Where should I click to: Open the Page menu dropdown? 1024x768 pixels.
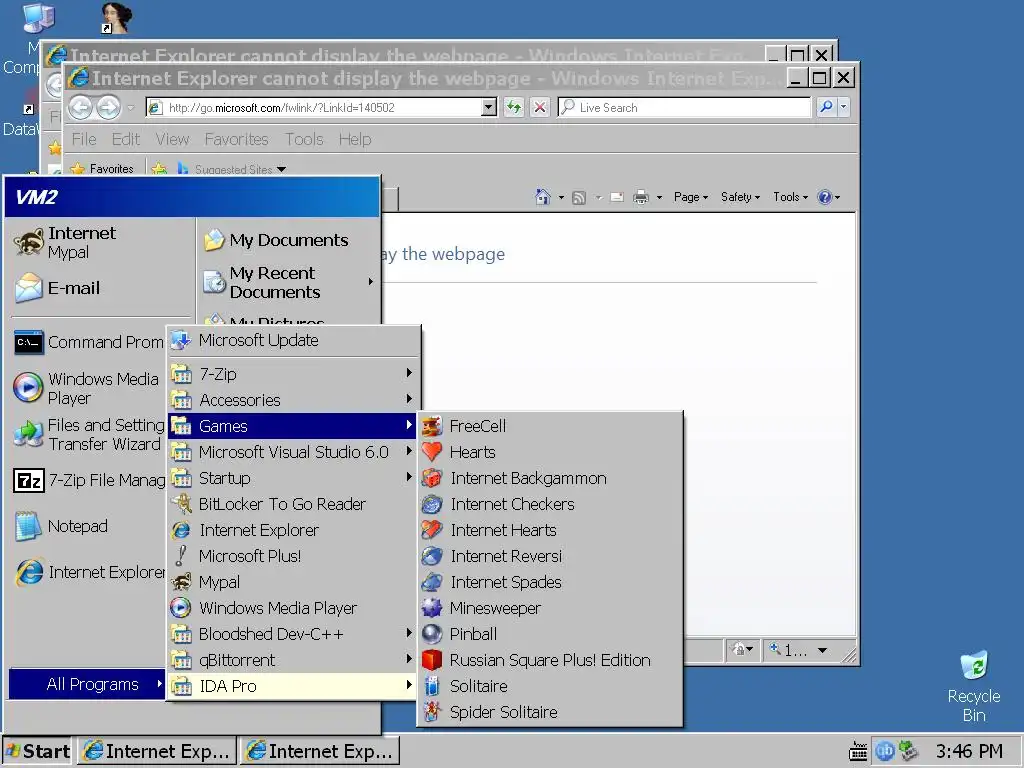[x=691, y=197]
